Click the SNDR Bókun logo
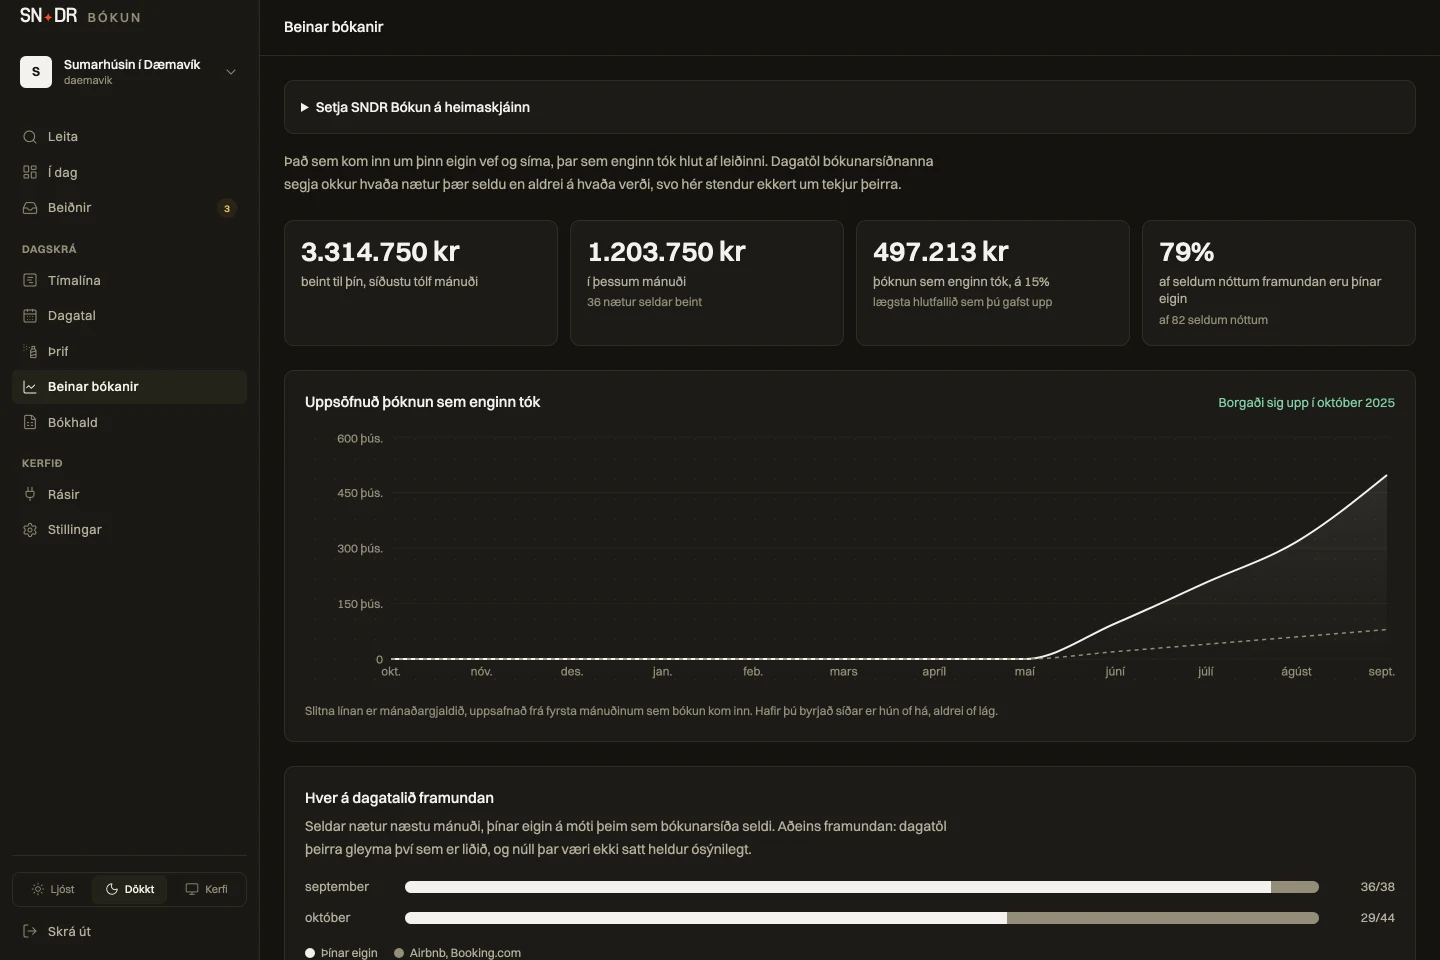 tap(80, 16)
